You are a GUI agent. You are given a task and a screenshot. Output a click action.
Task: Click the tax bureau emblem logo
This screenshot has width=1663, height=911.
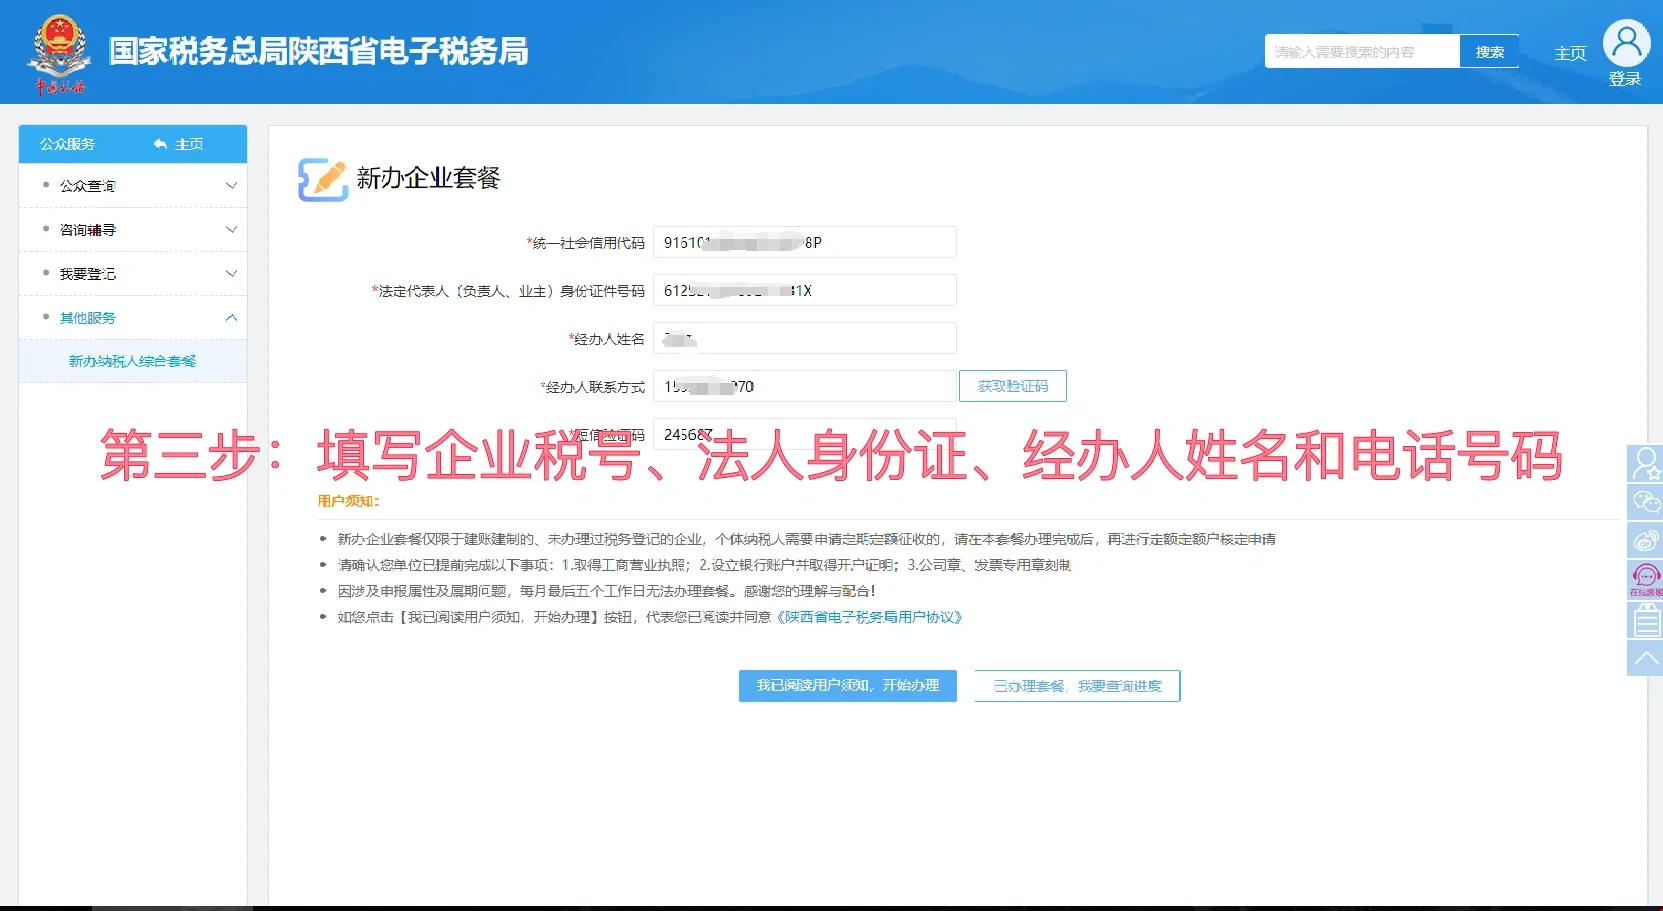(x=60, y=52)
